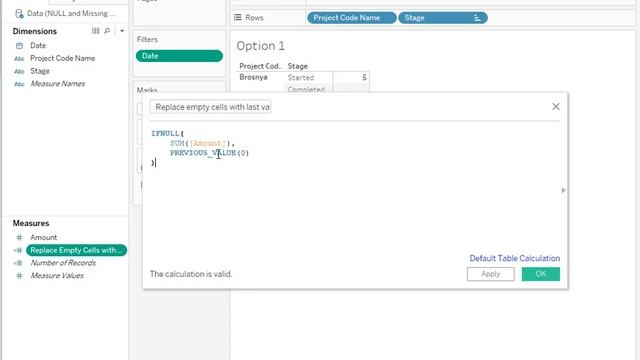Click inside the formula on PREVIOUS_VALUE(0)
The width and height of the screenshot is (640, 360).
pyautogui.click(x=209, y=153)
